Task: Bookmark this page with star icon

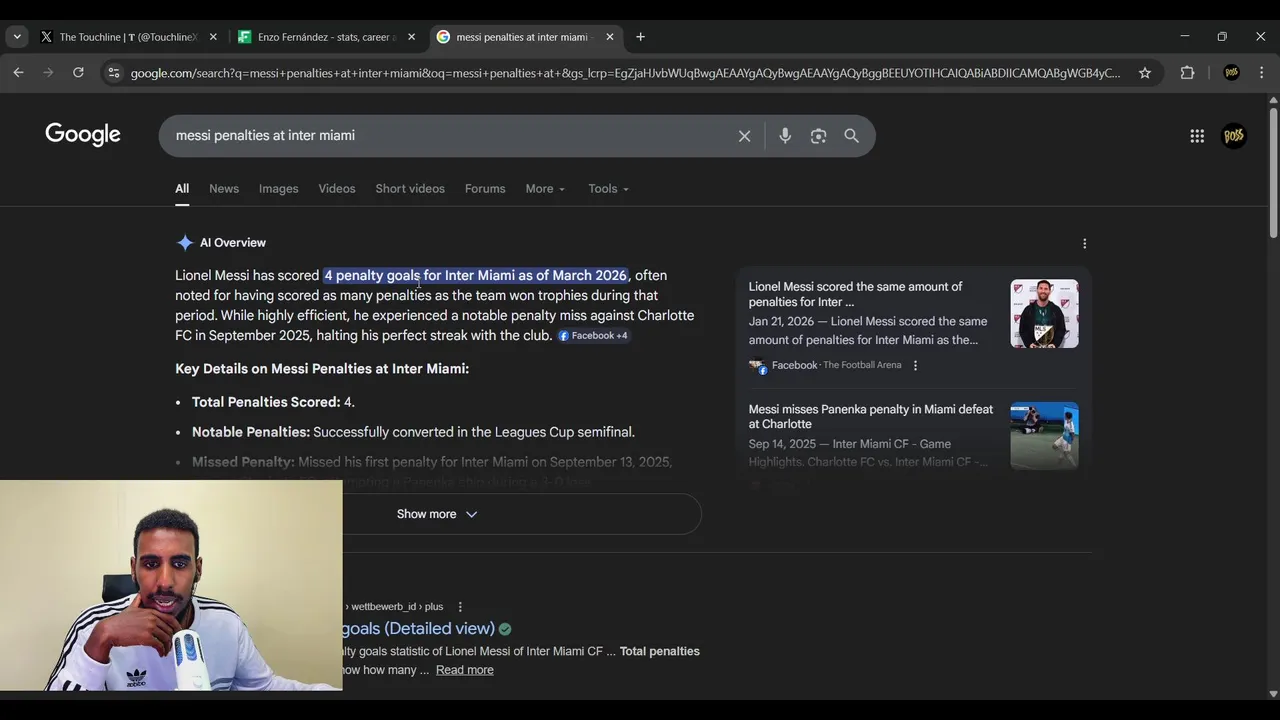Action: [x=1145, y=73]
